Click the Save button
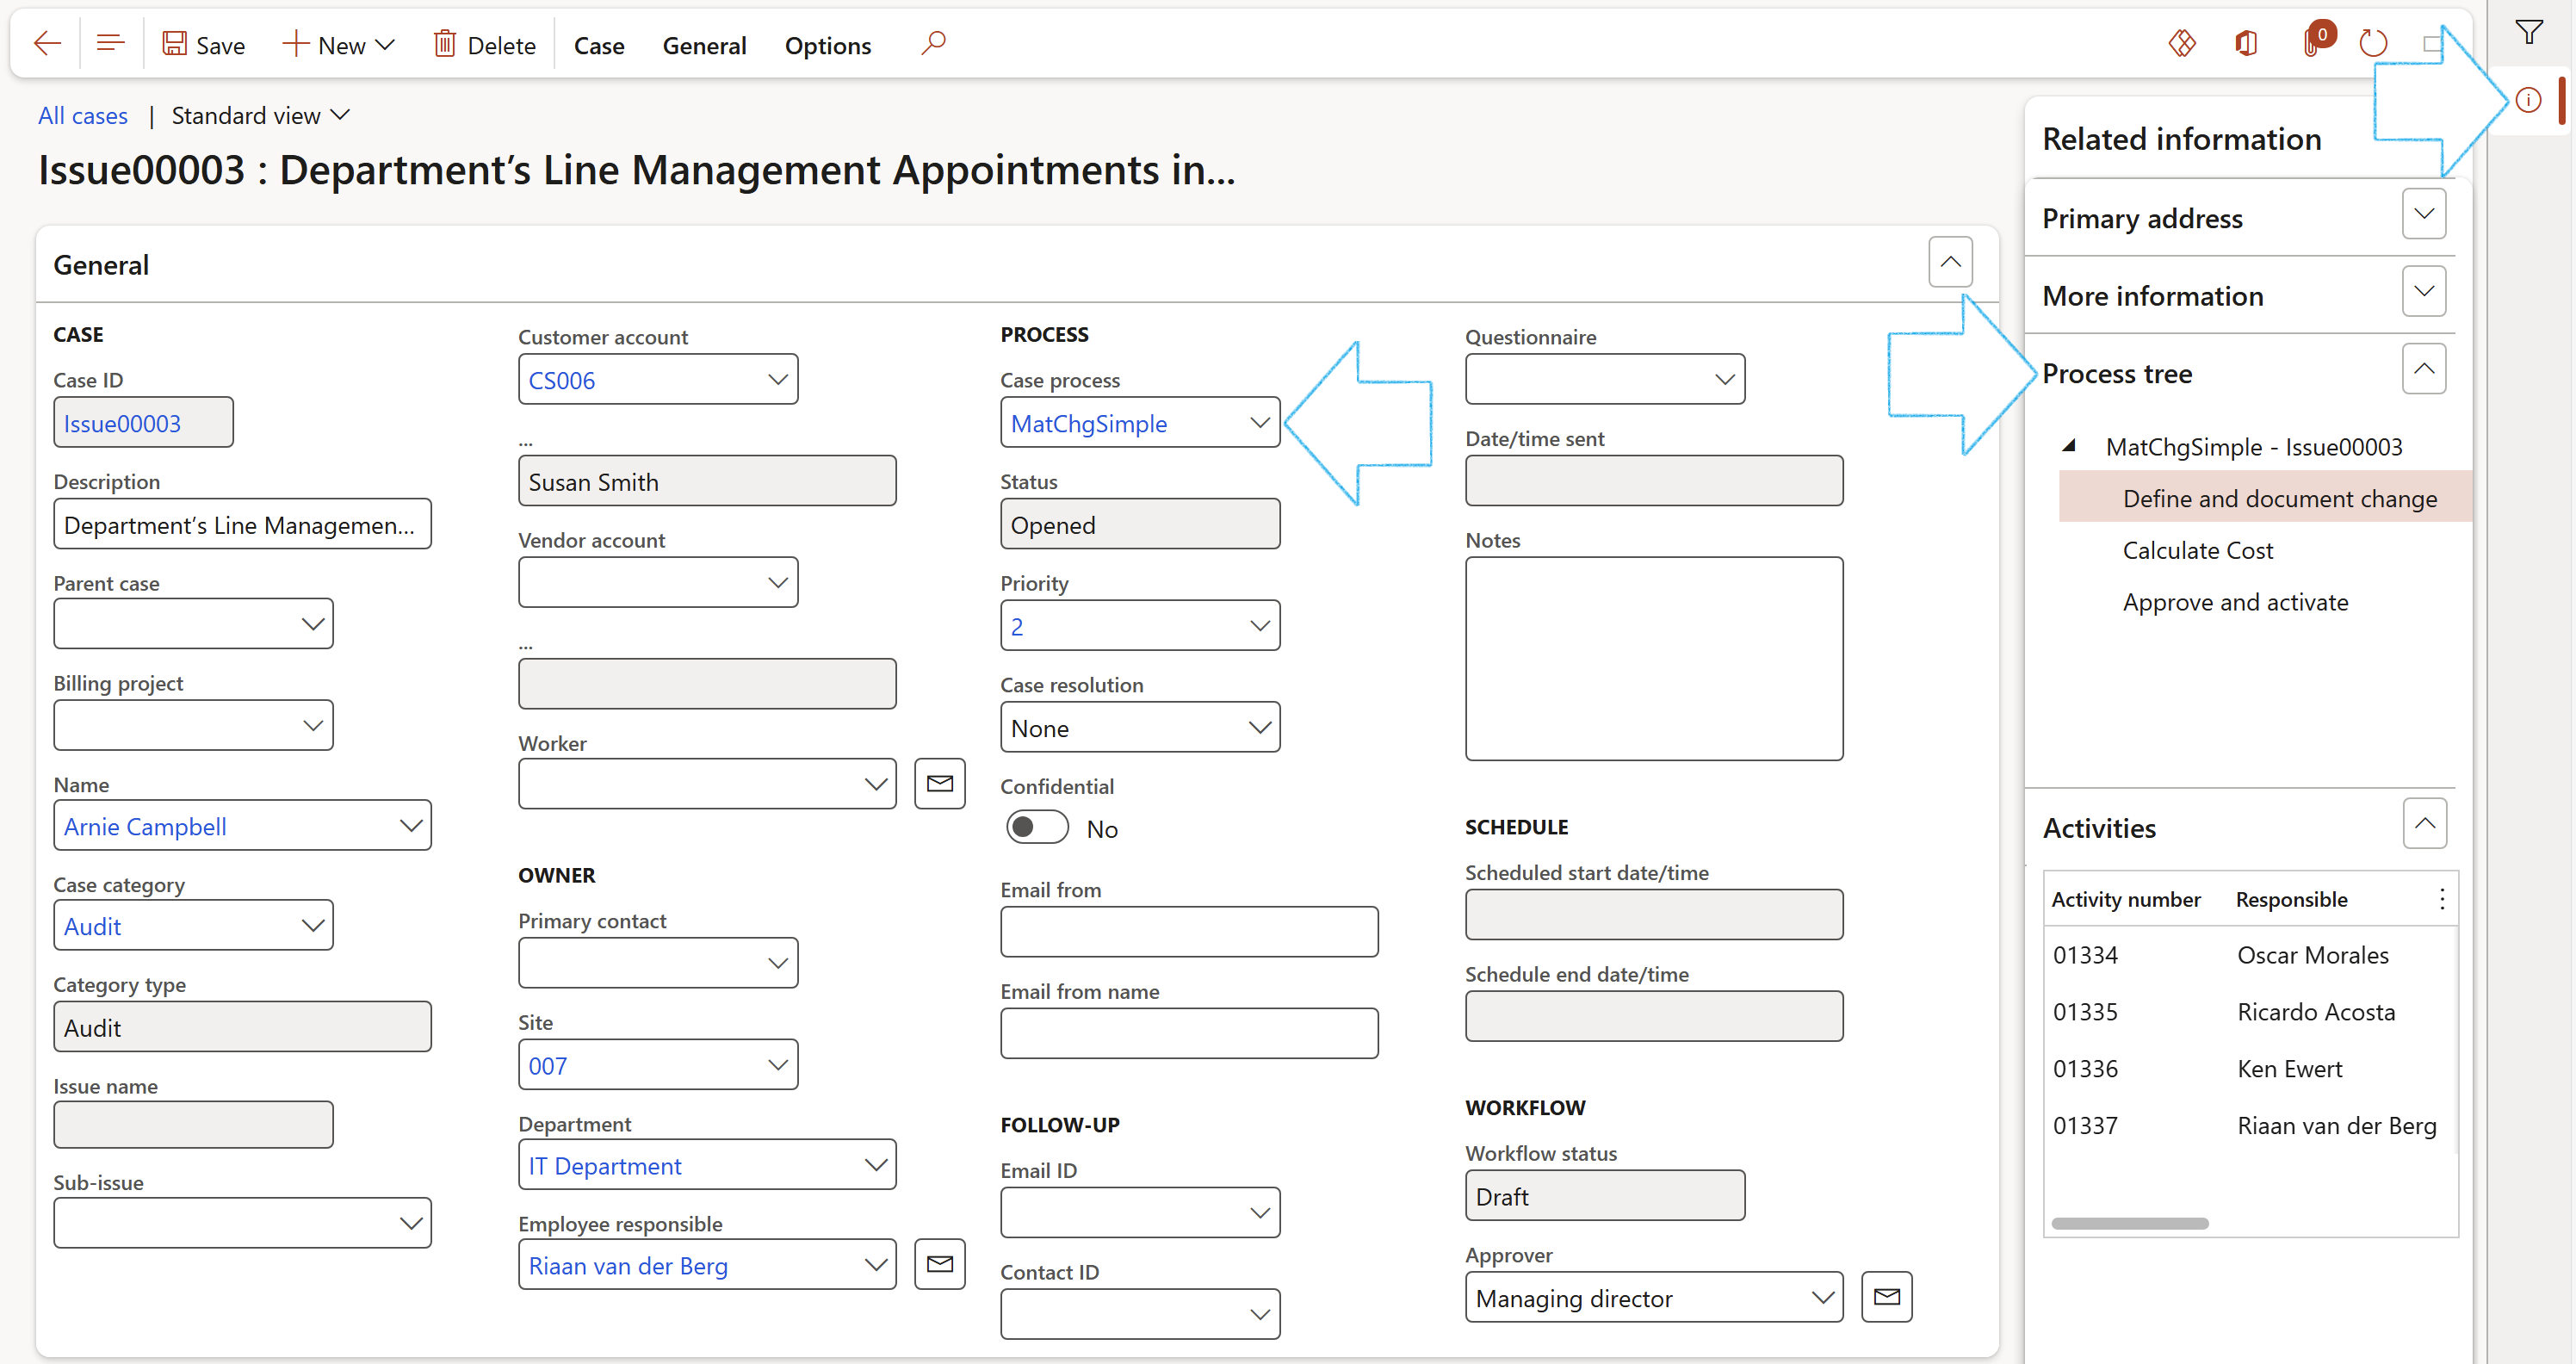 [x=204, y=45]
